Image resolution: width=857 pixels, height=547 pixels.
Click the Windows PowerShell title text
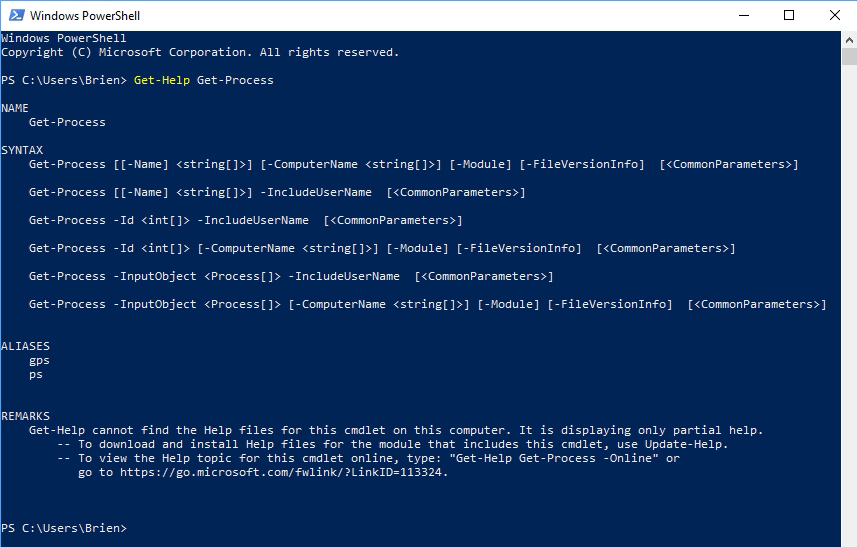point(85,16)
